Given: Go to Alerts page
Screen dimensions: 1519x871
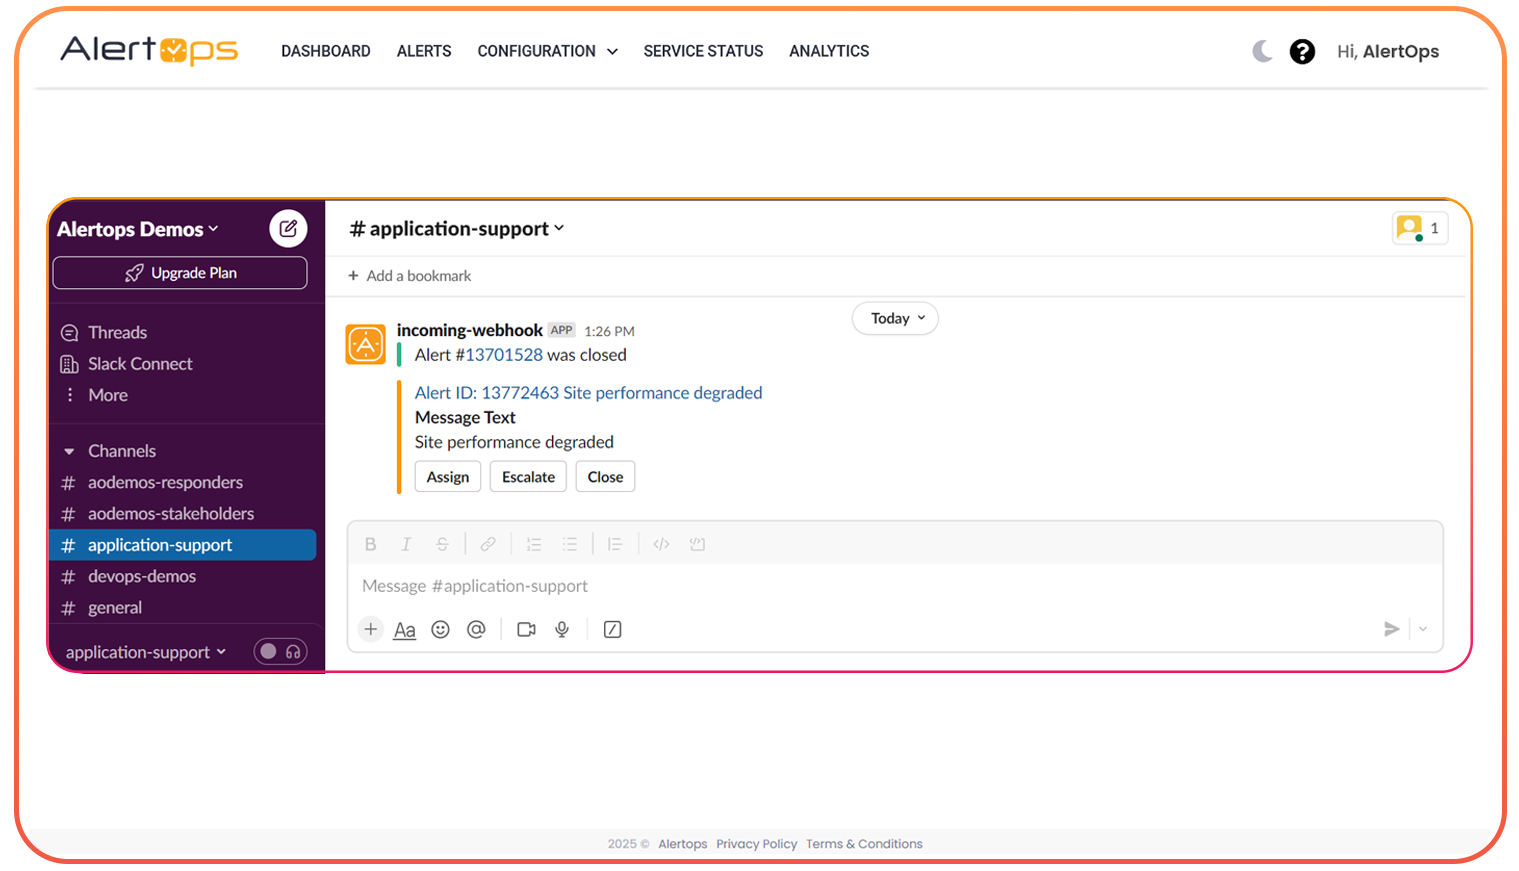Looking at the screenshot, I should (x=424, y=51).
